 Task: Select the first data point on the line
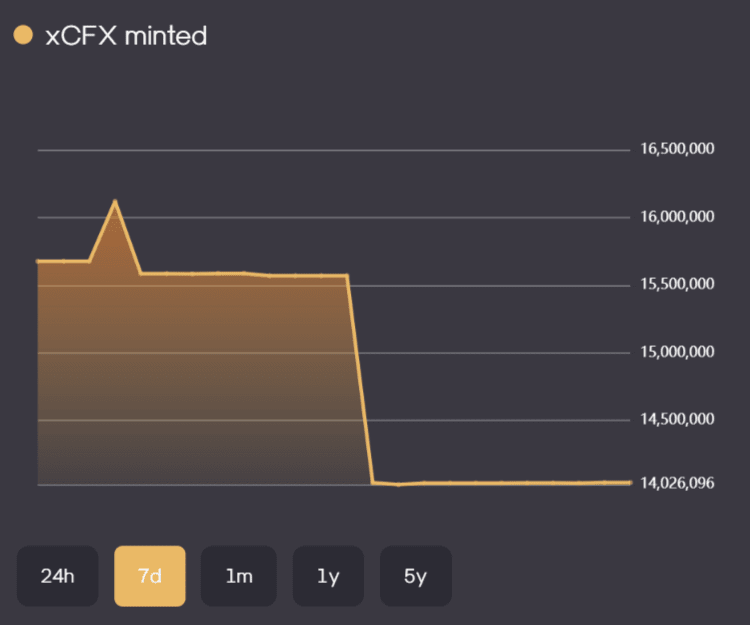(38, 261)
